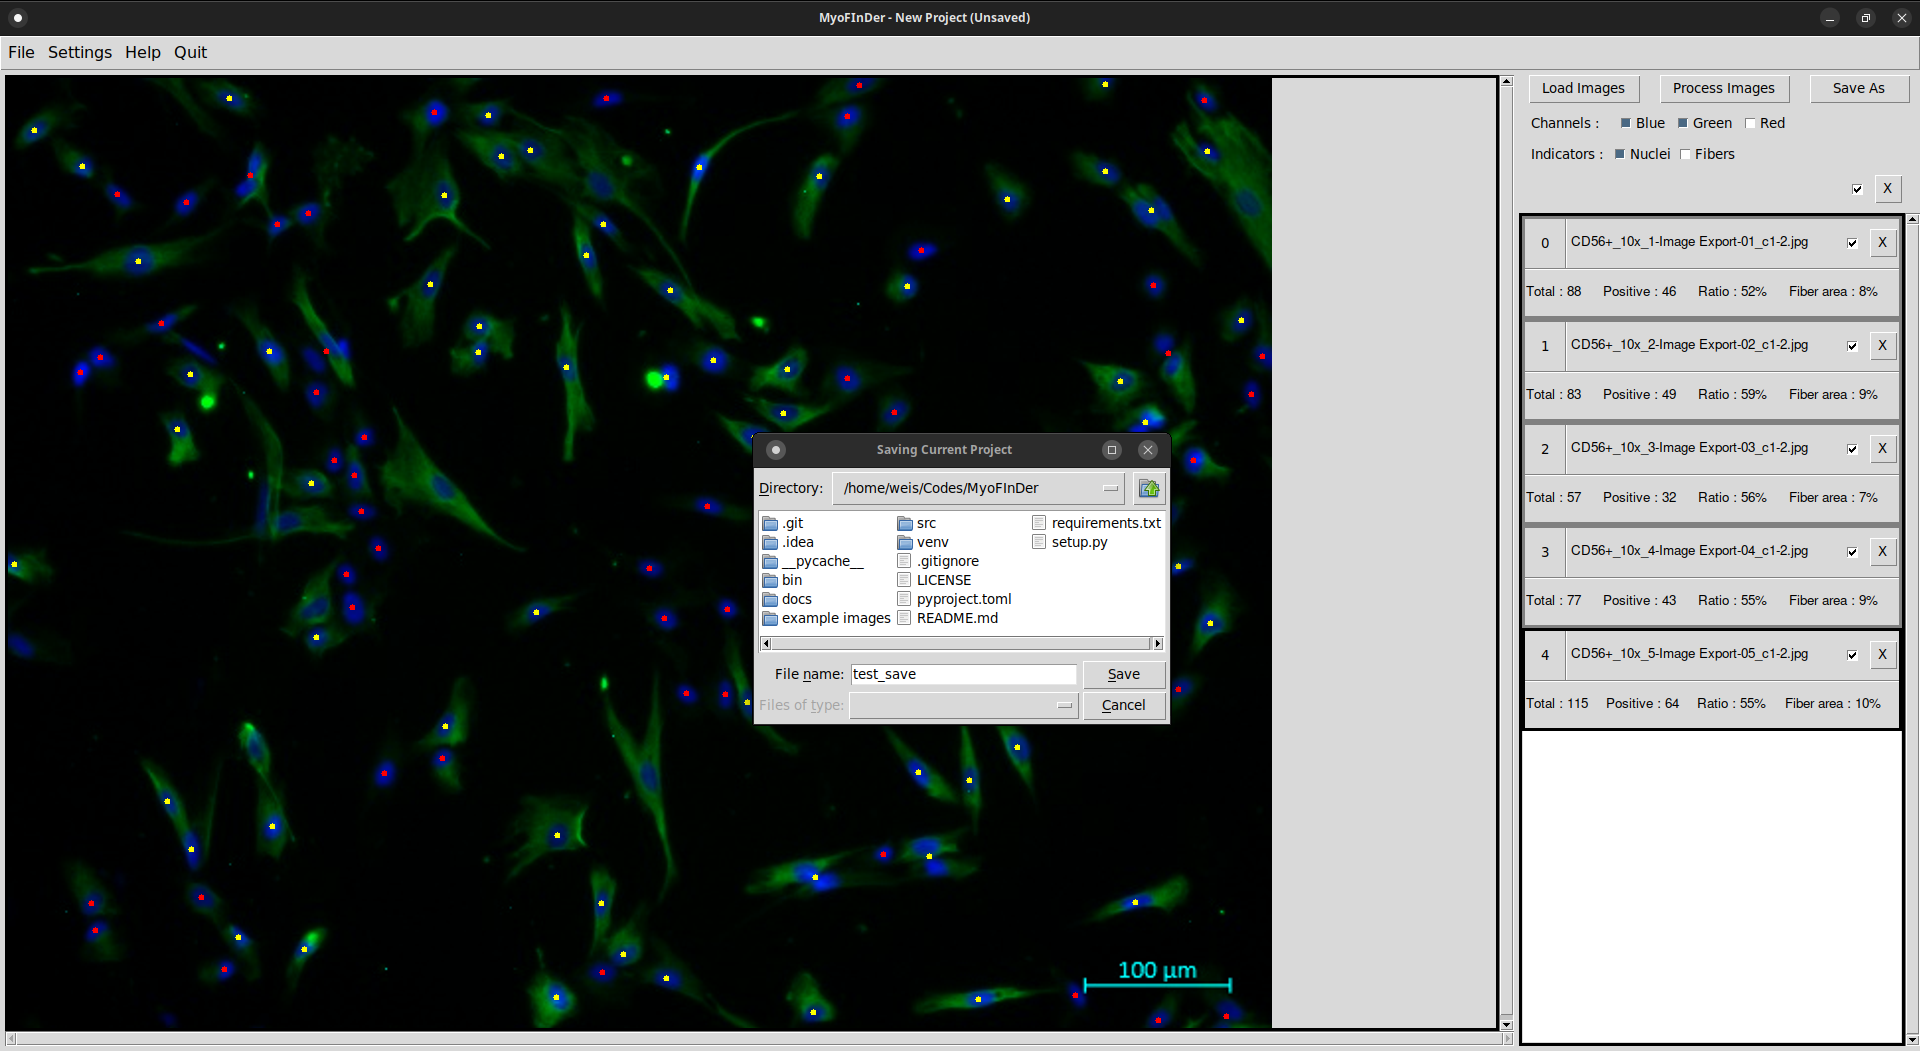
Task: Remove image 3 with its X button
Action: 1882,551
